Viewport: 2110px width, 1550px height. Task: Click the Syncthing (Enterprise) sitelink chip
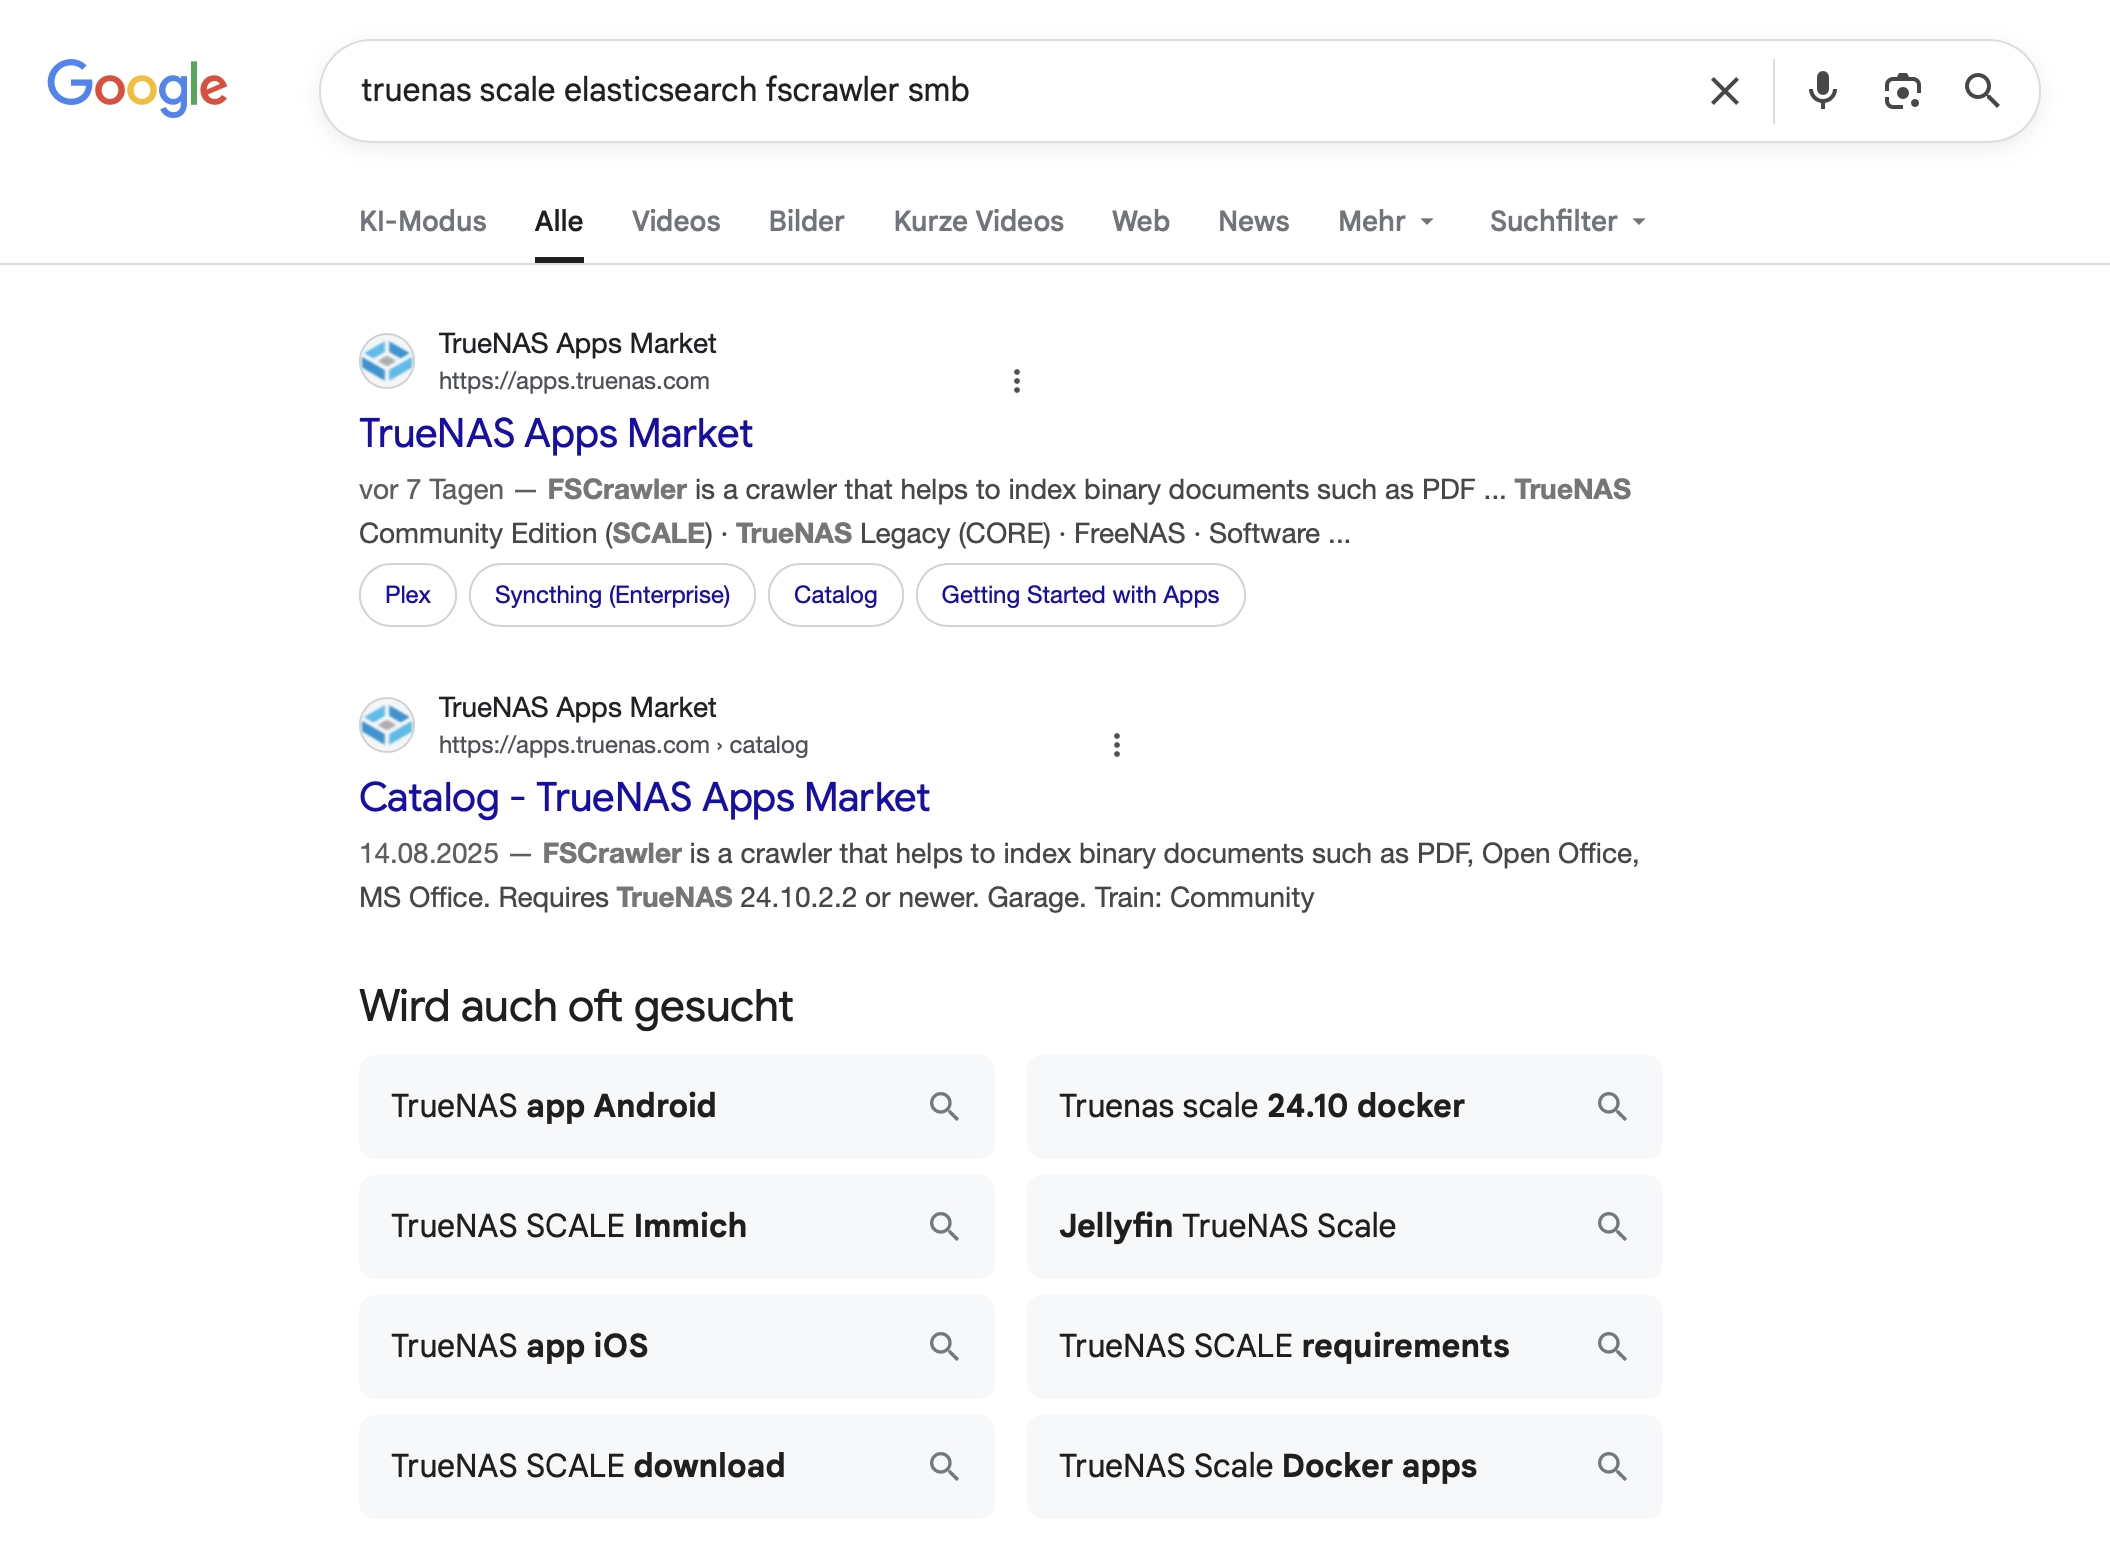[612, 595]
